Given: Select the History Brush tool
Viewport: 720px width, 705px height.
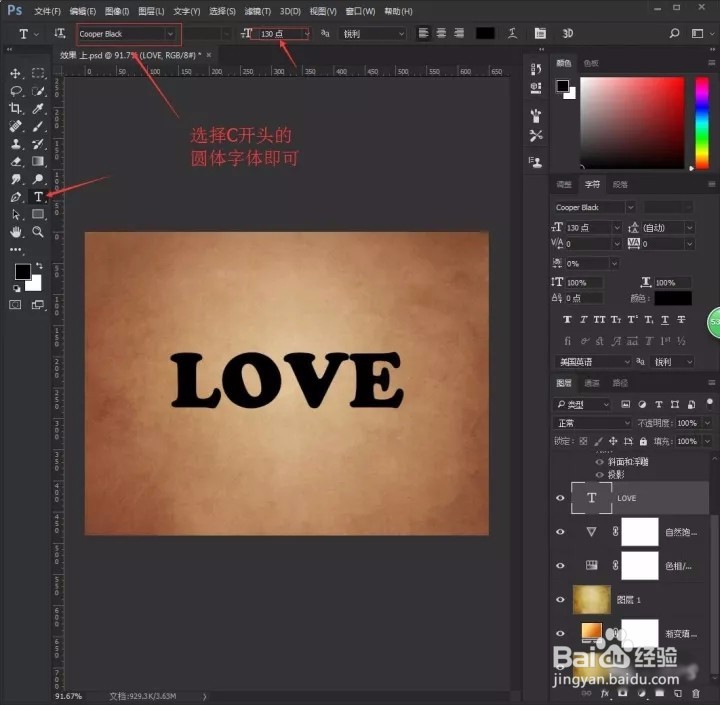Looking at the screenshot, I should (x=38, y=144).
